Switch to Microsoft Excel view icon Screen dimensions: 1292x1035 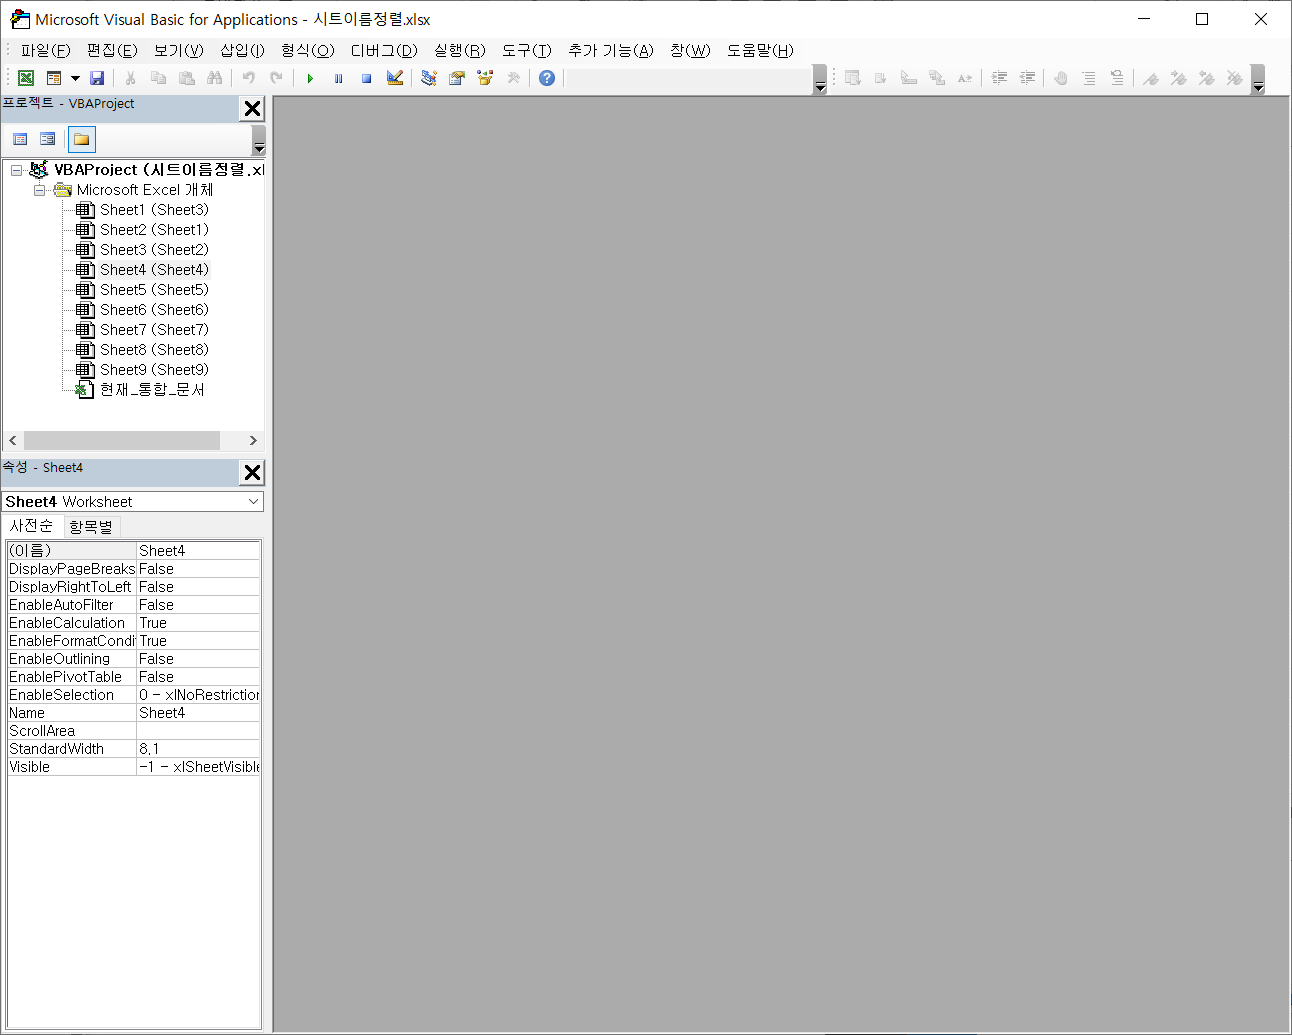click(26, 78)
